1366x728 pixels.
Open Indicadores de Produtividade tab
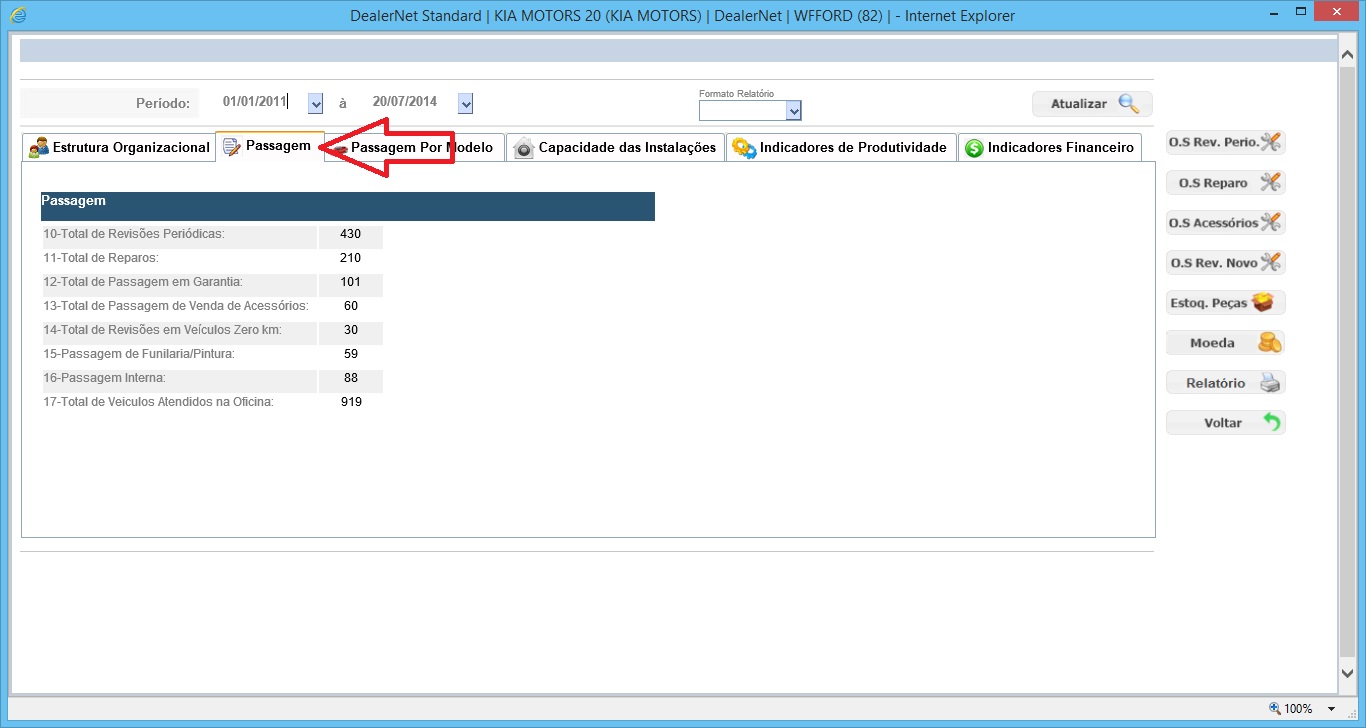click(x=841, y=147)
